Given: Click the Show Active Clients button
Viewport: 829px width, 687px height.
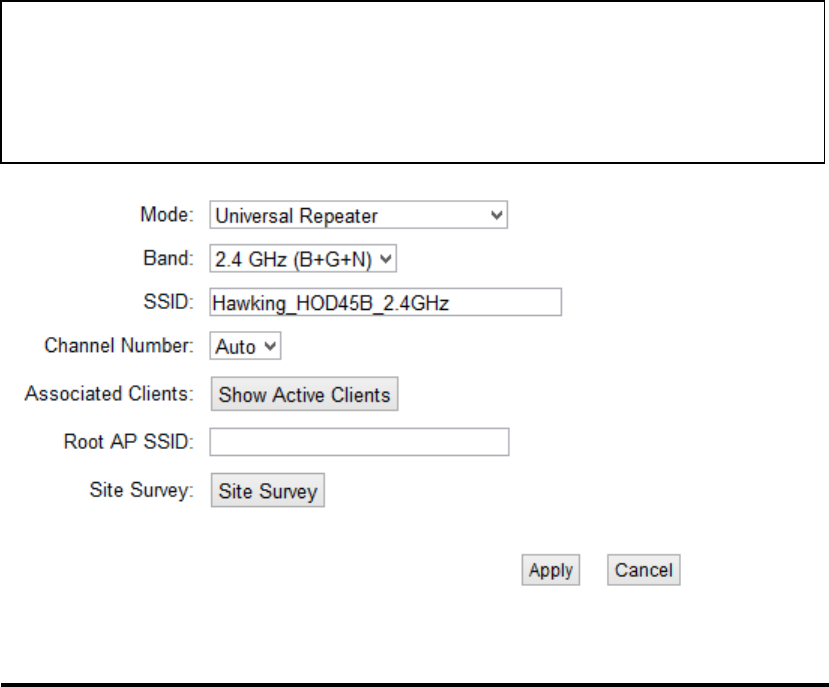Looking at the screenshot, I should click(x=305, y=394).
